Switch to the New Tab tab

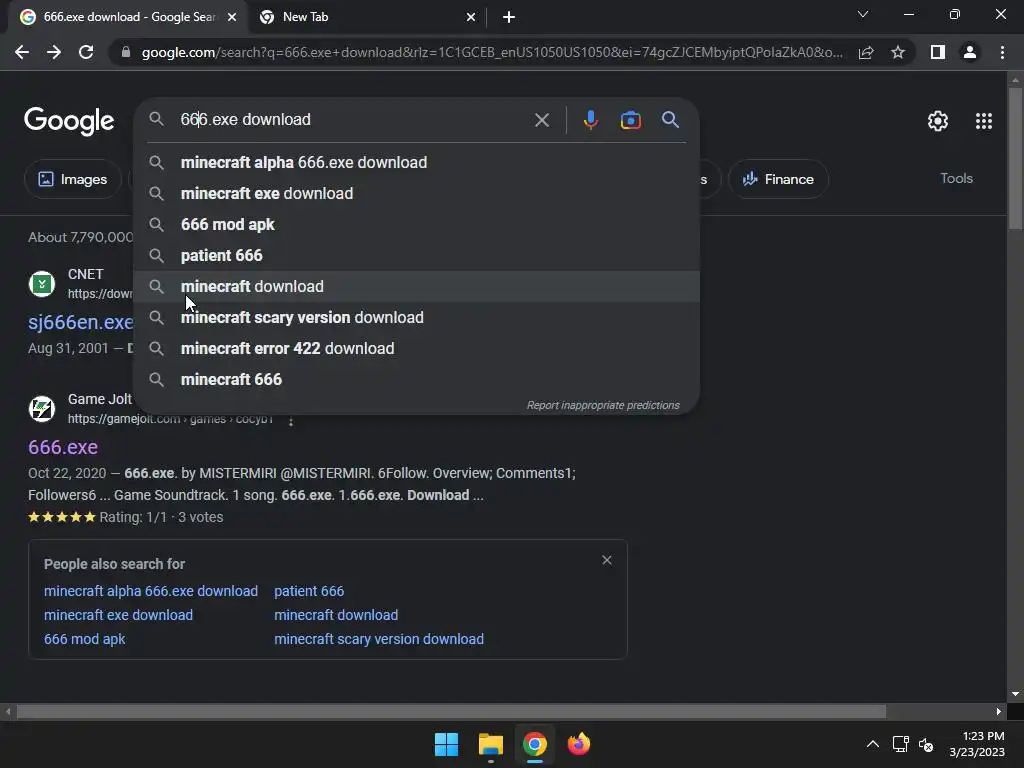368,17
